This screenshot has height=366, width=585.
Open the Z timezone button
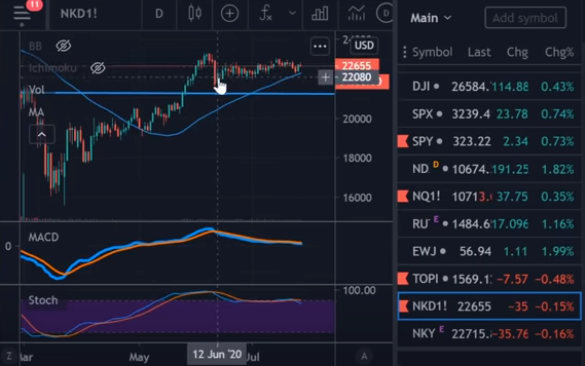coord(9,356)
